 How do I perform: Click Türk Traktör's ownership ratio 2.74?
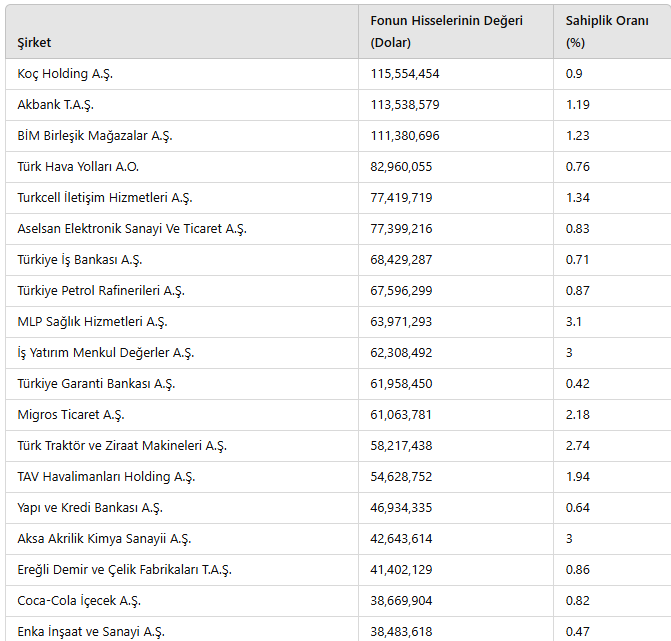pyautogui.click(x=578, y=446)
